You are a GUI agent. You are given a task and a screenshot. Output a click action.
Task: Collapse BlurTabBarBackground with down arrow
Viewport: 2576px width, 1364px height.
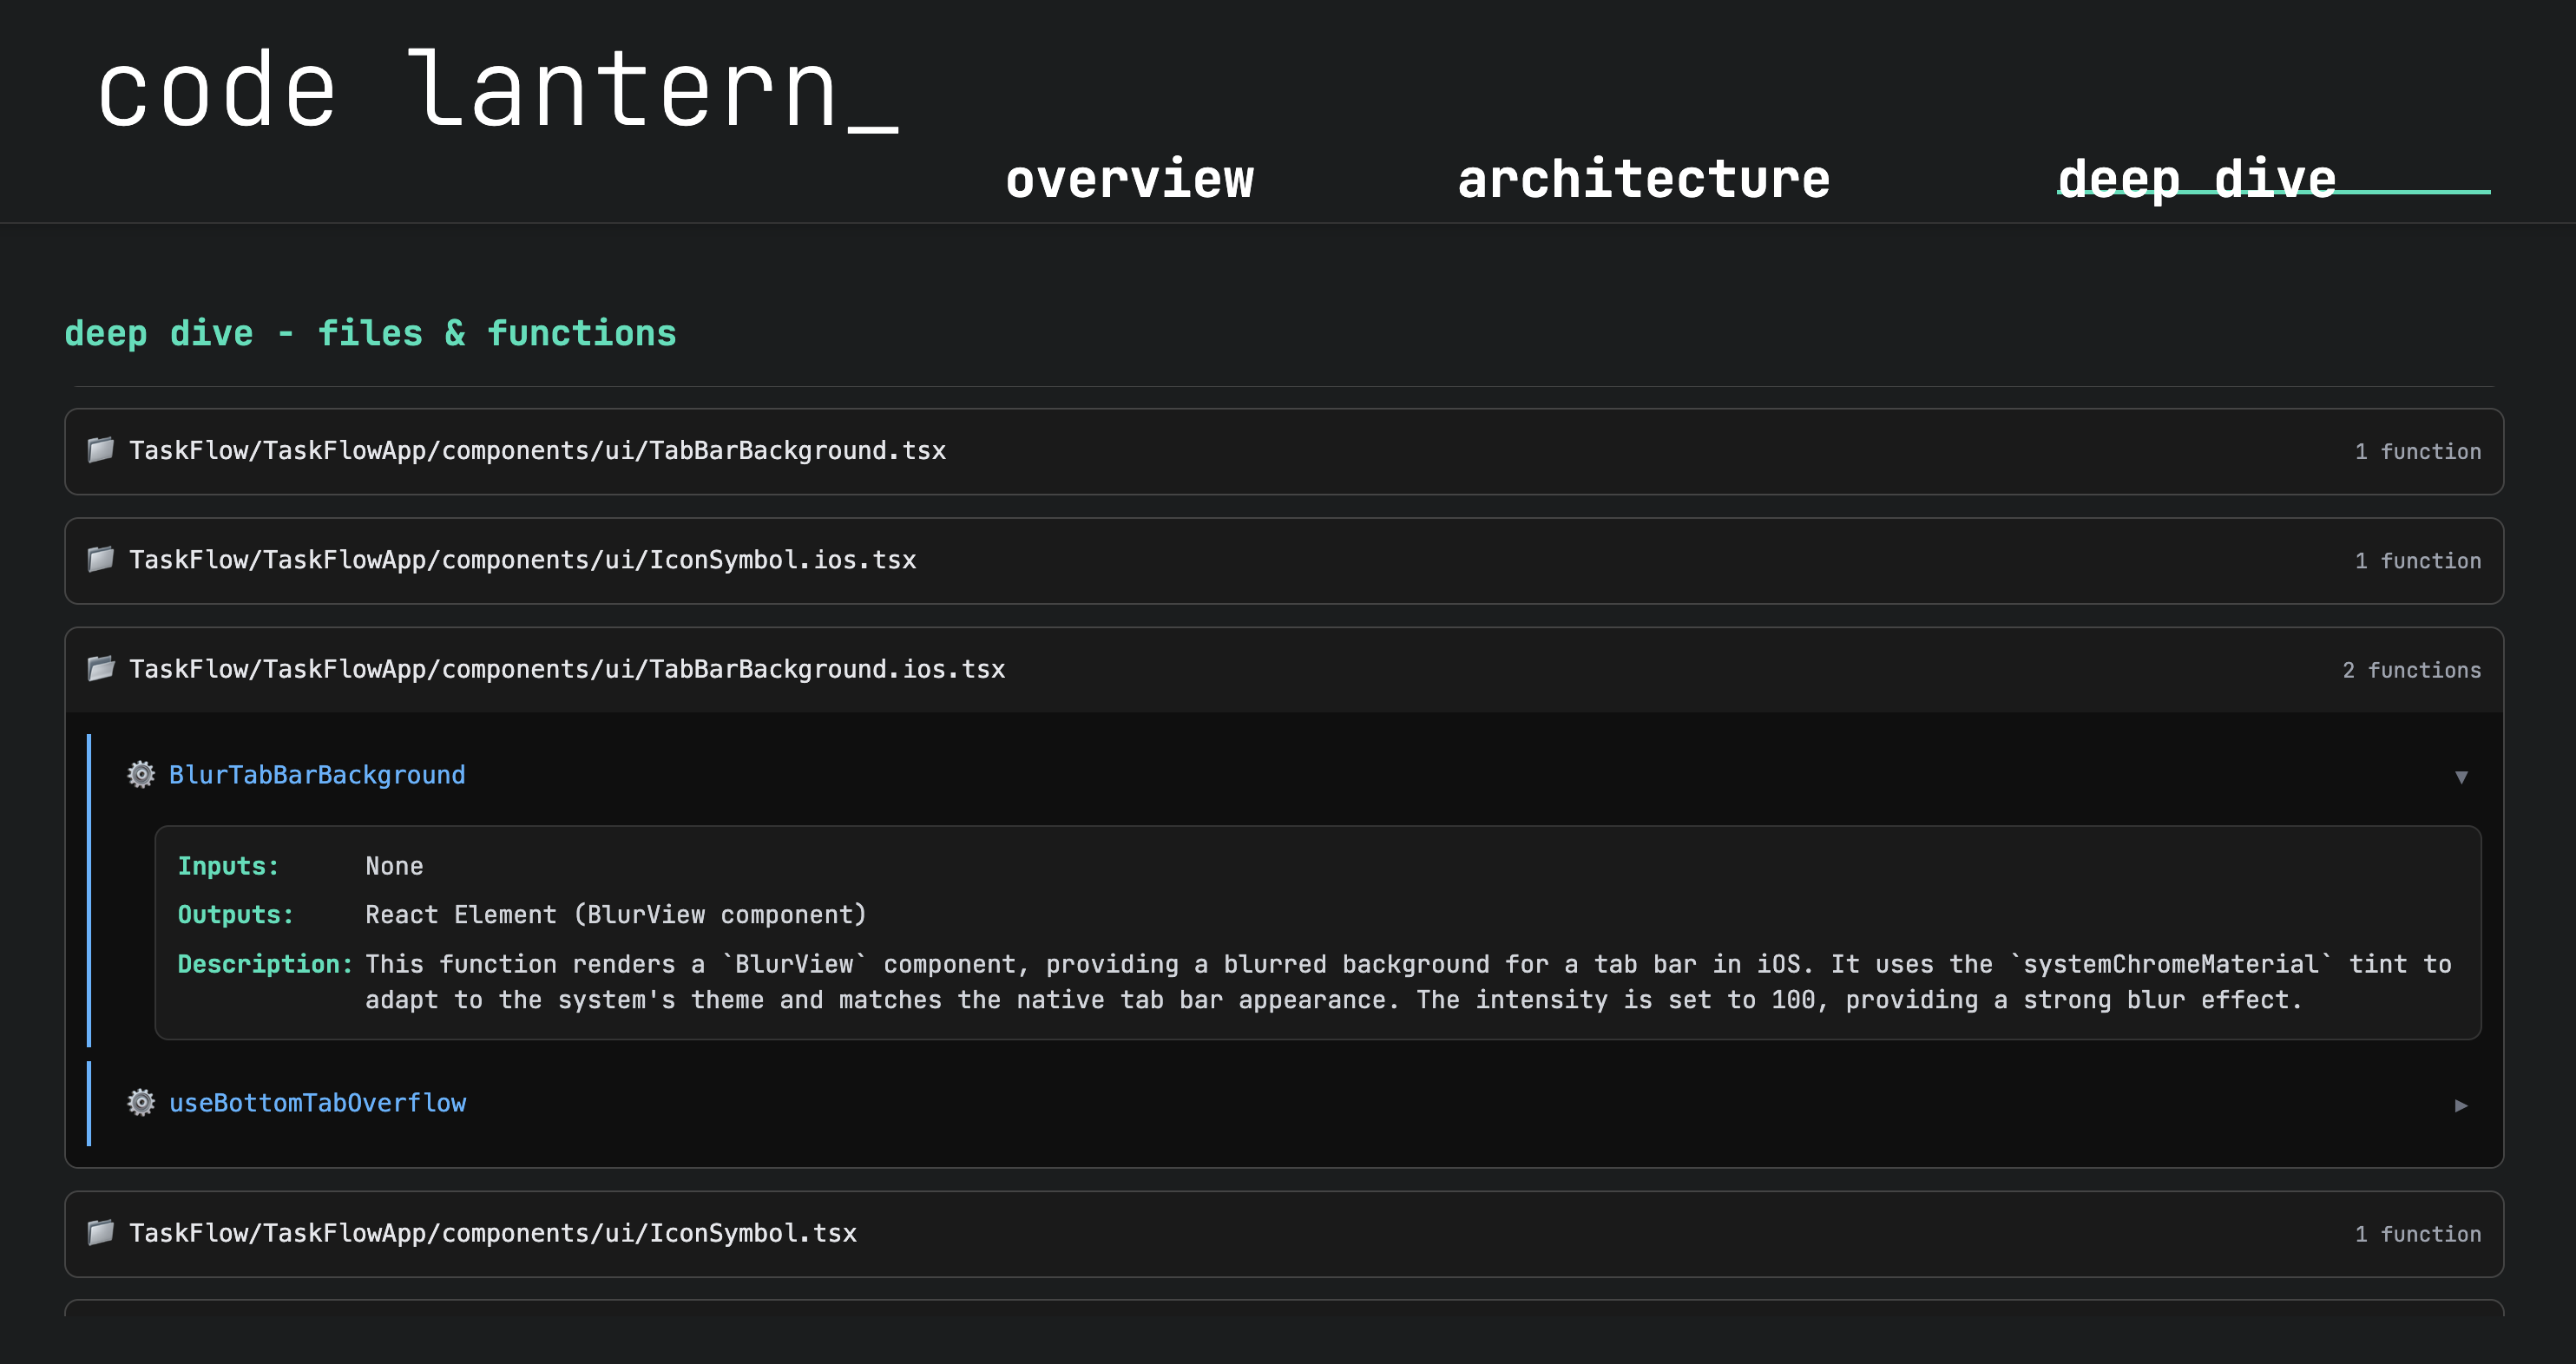coord(2461,777)
